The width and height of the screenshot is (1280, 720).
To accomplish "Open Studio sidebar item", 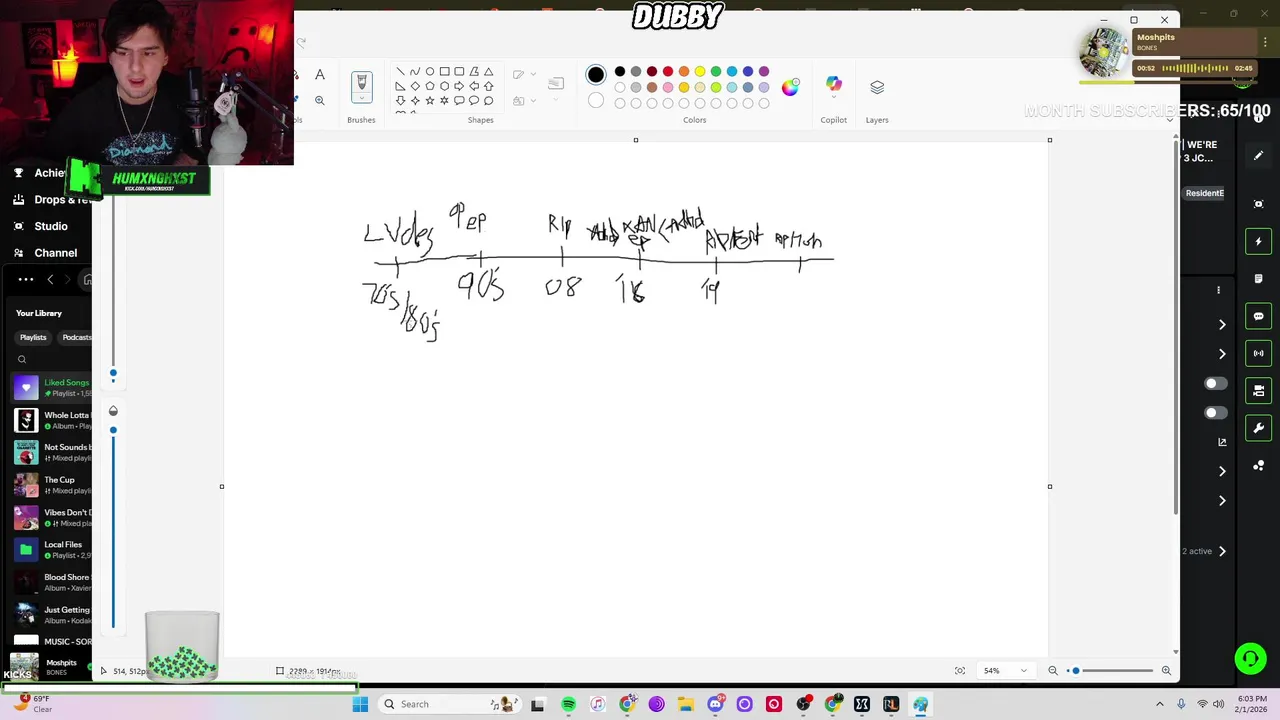I will pos(40,226).
